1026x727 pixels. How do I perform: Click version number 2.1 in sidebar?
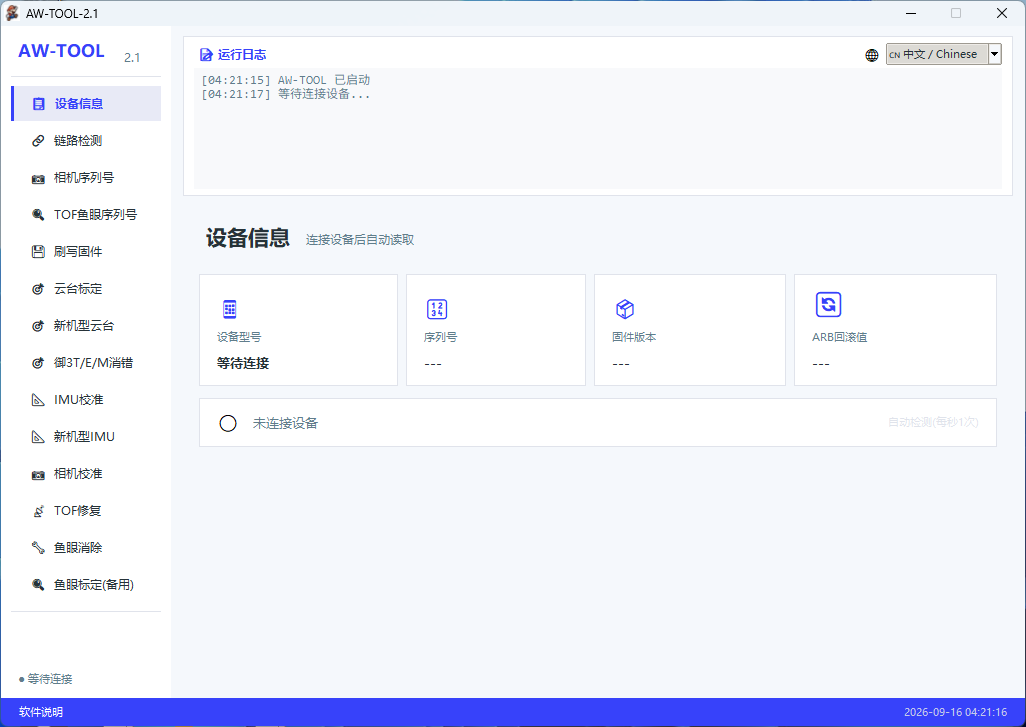click(x=132, y=58)
